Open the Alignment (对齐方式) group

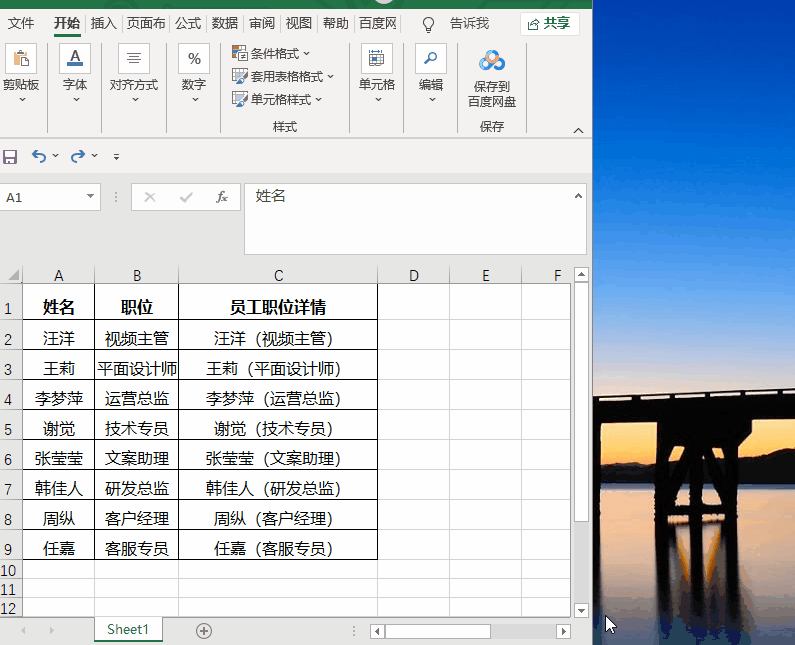(x=134, y=74)
